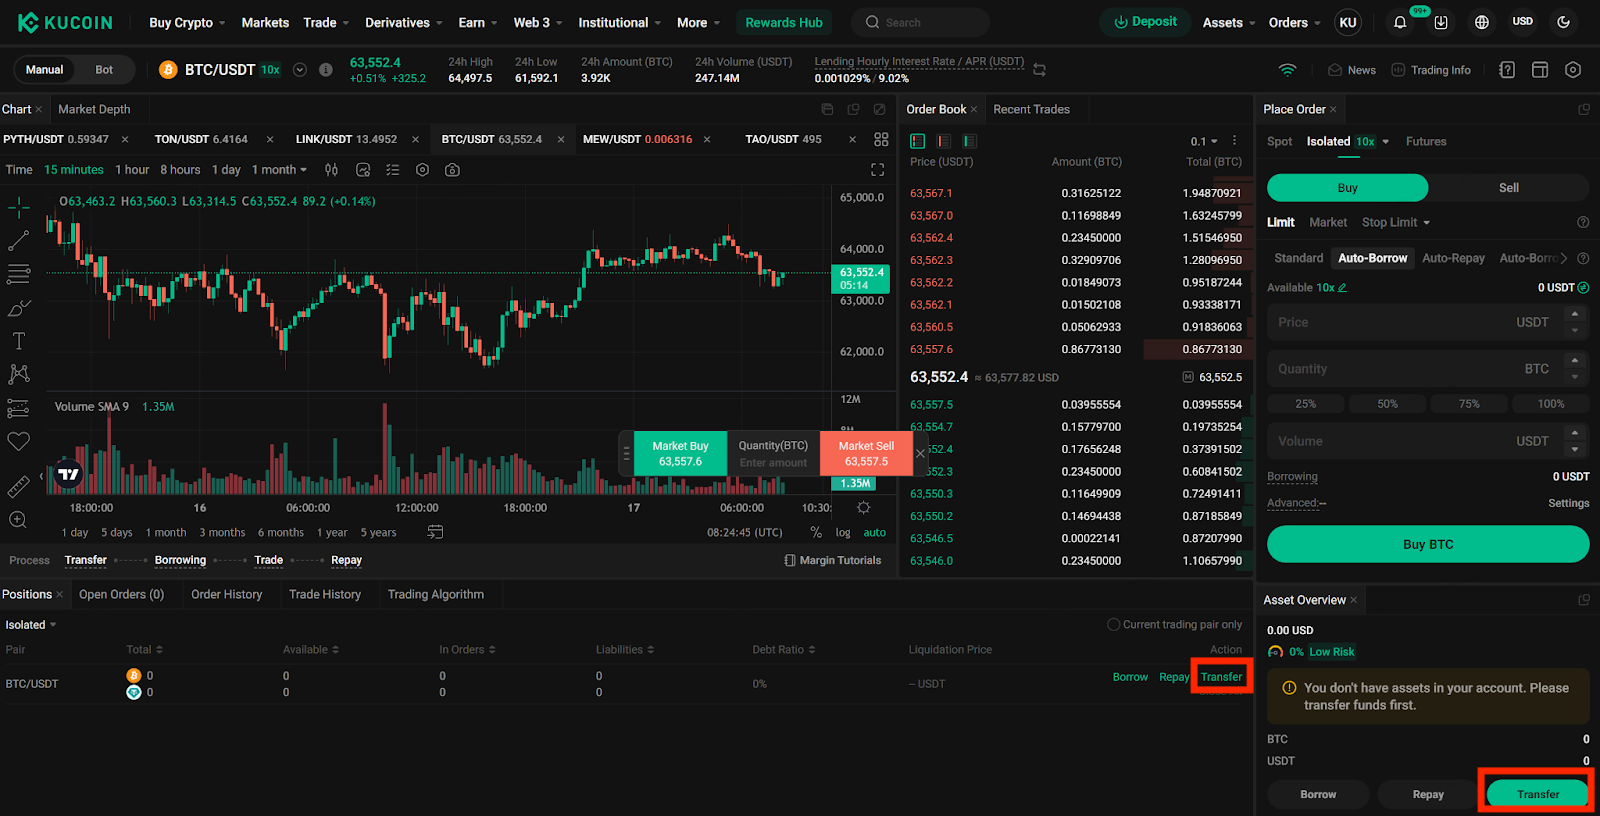1600x816 pixels.
Task: Select Auto-Repay order mode
Action: pos(1453,258)
